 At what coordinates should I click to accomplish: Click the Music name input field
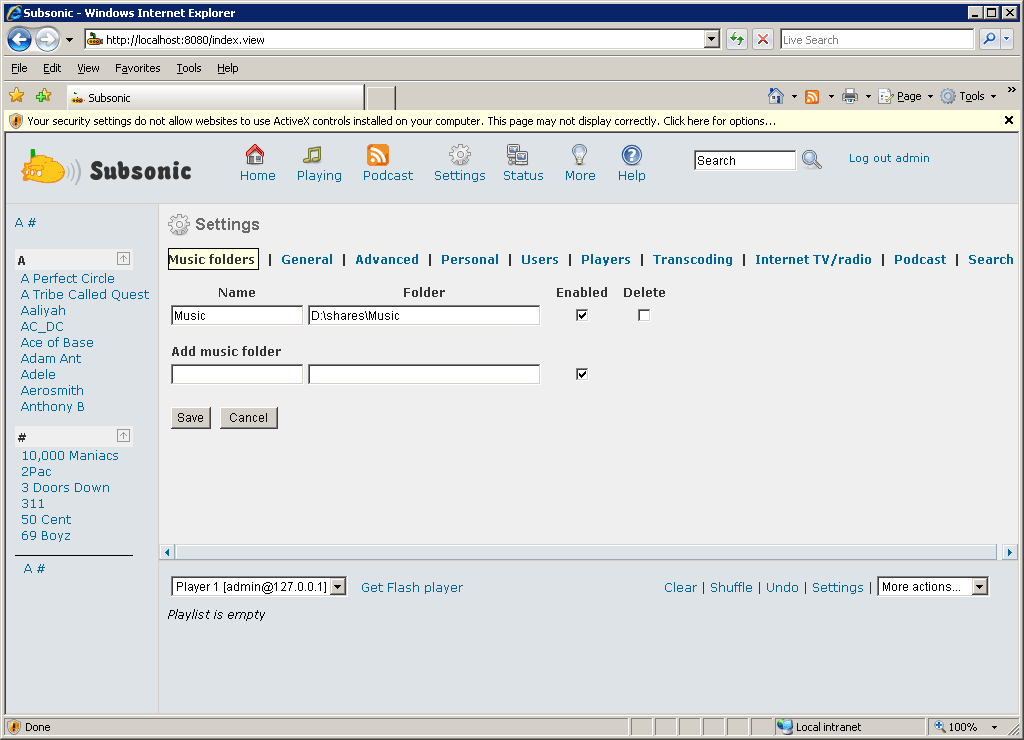click(x=237, y=315)
